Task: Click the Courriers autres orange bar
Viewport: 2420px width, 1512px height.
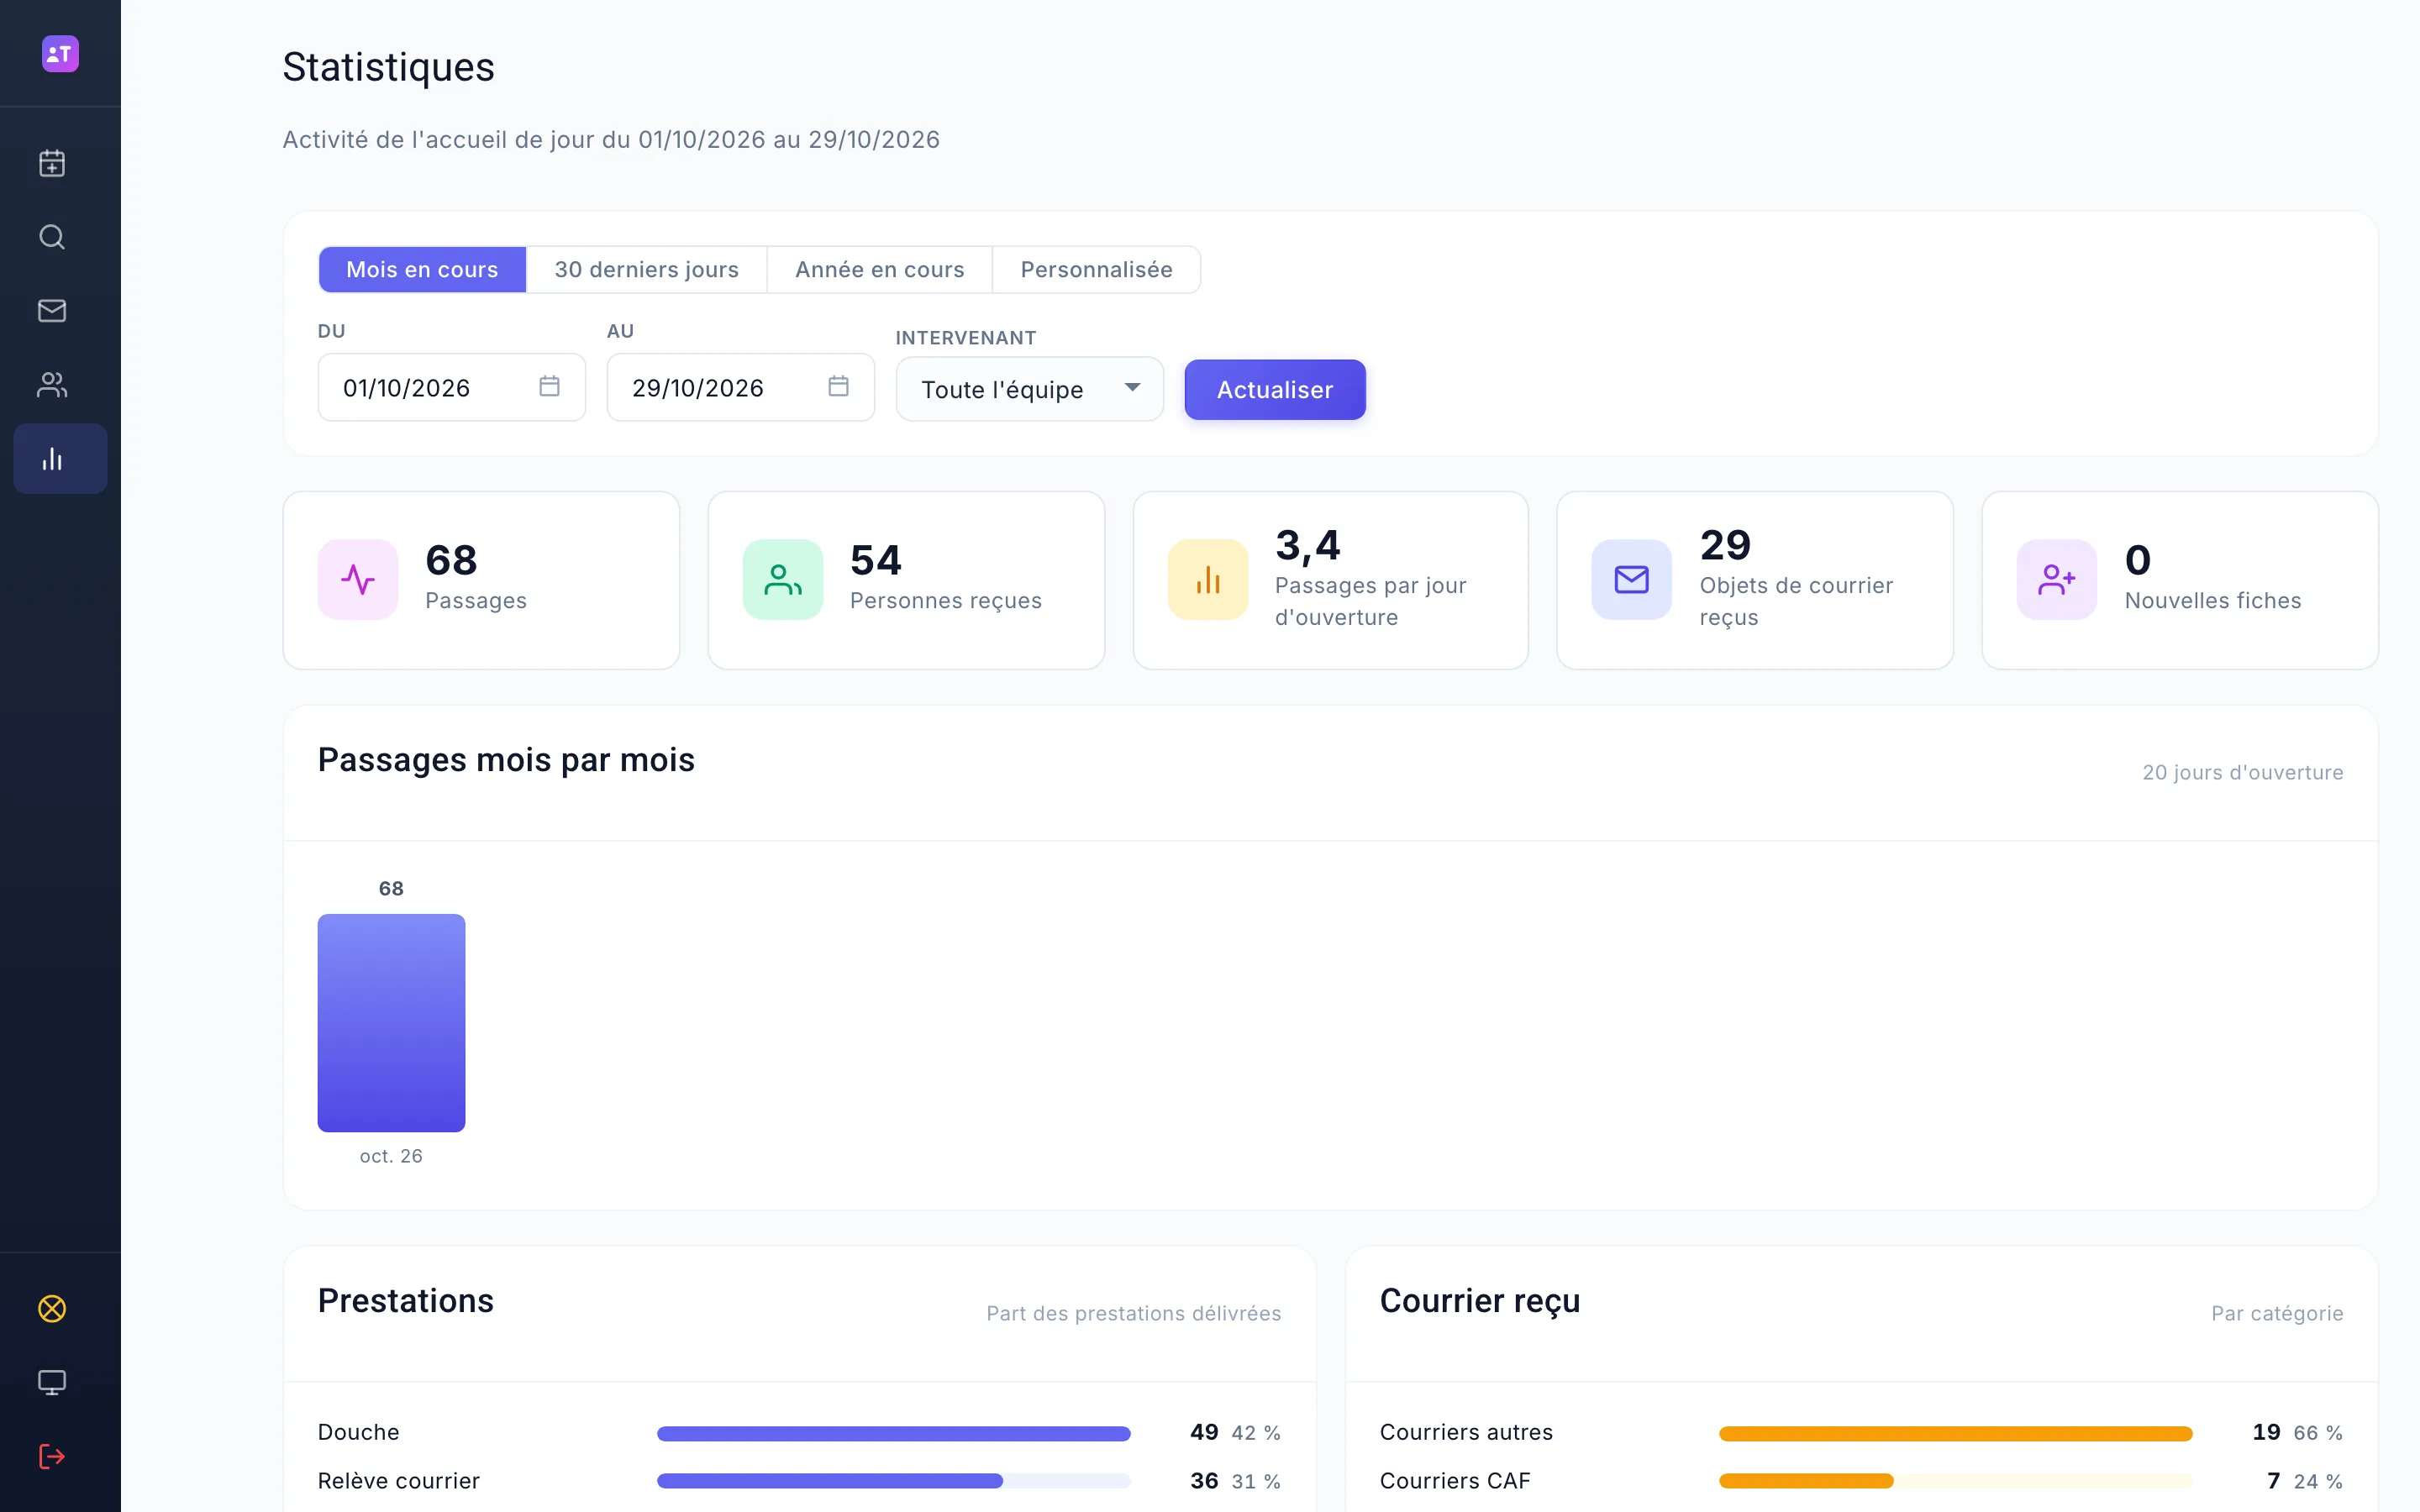Action: click(1956, 1433)
